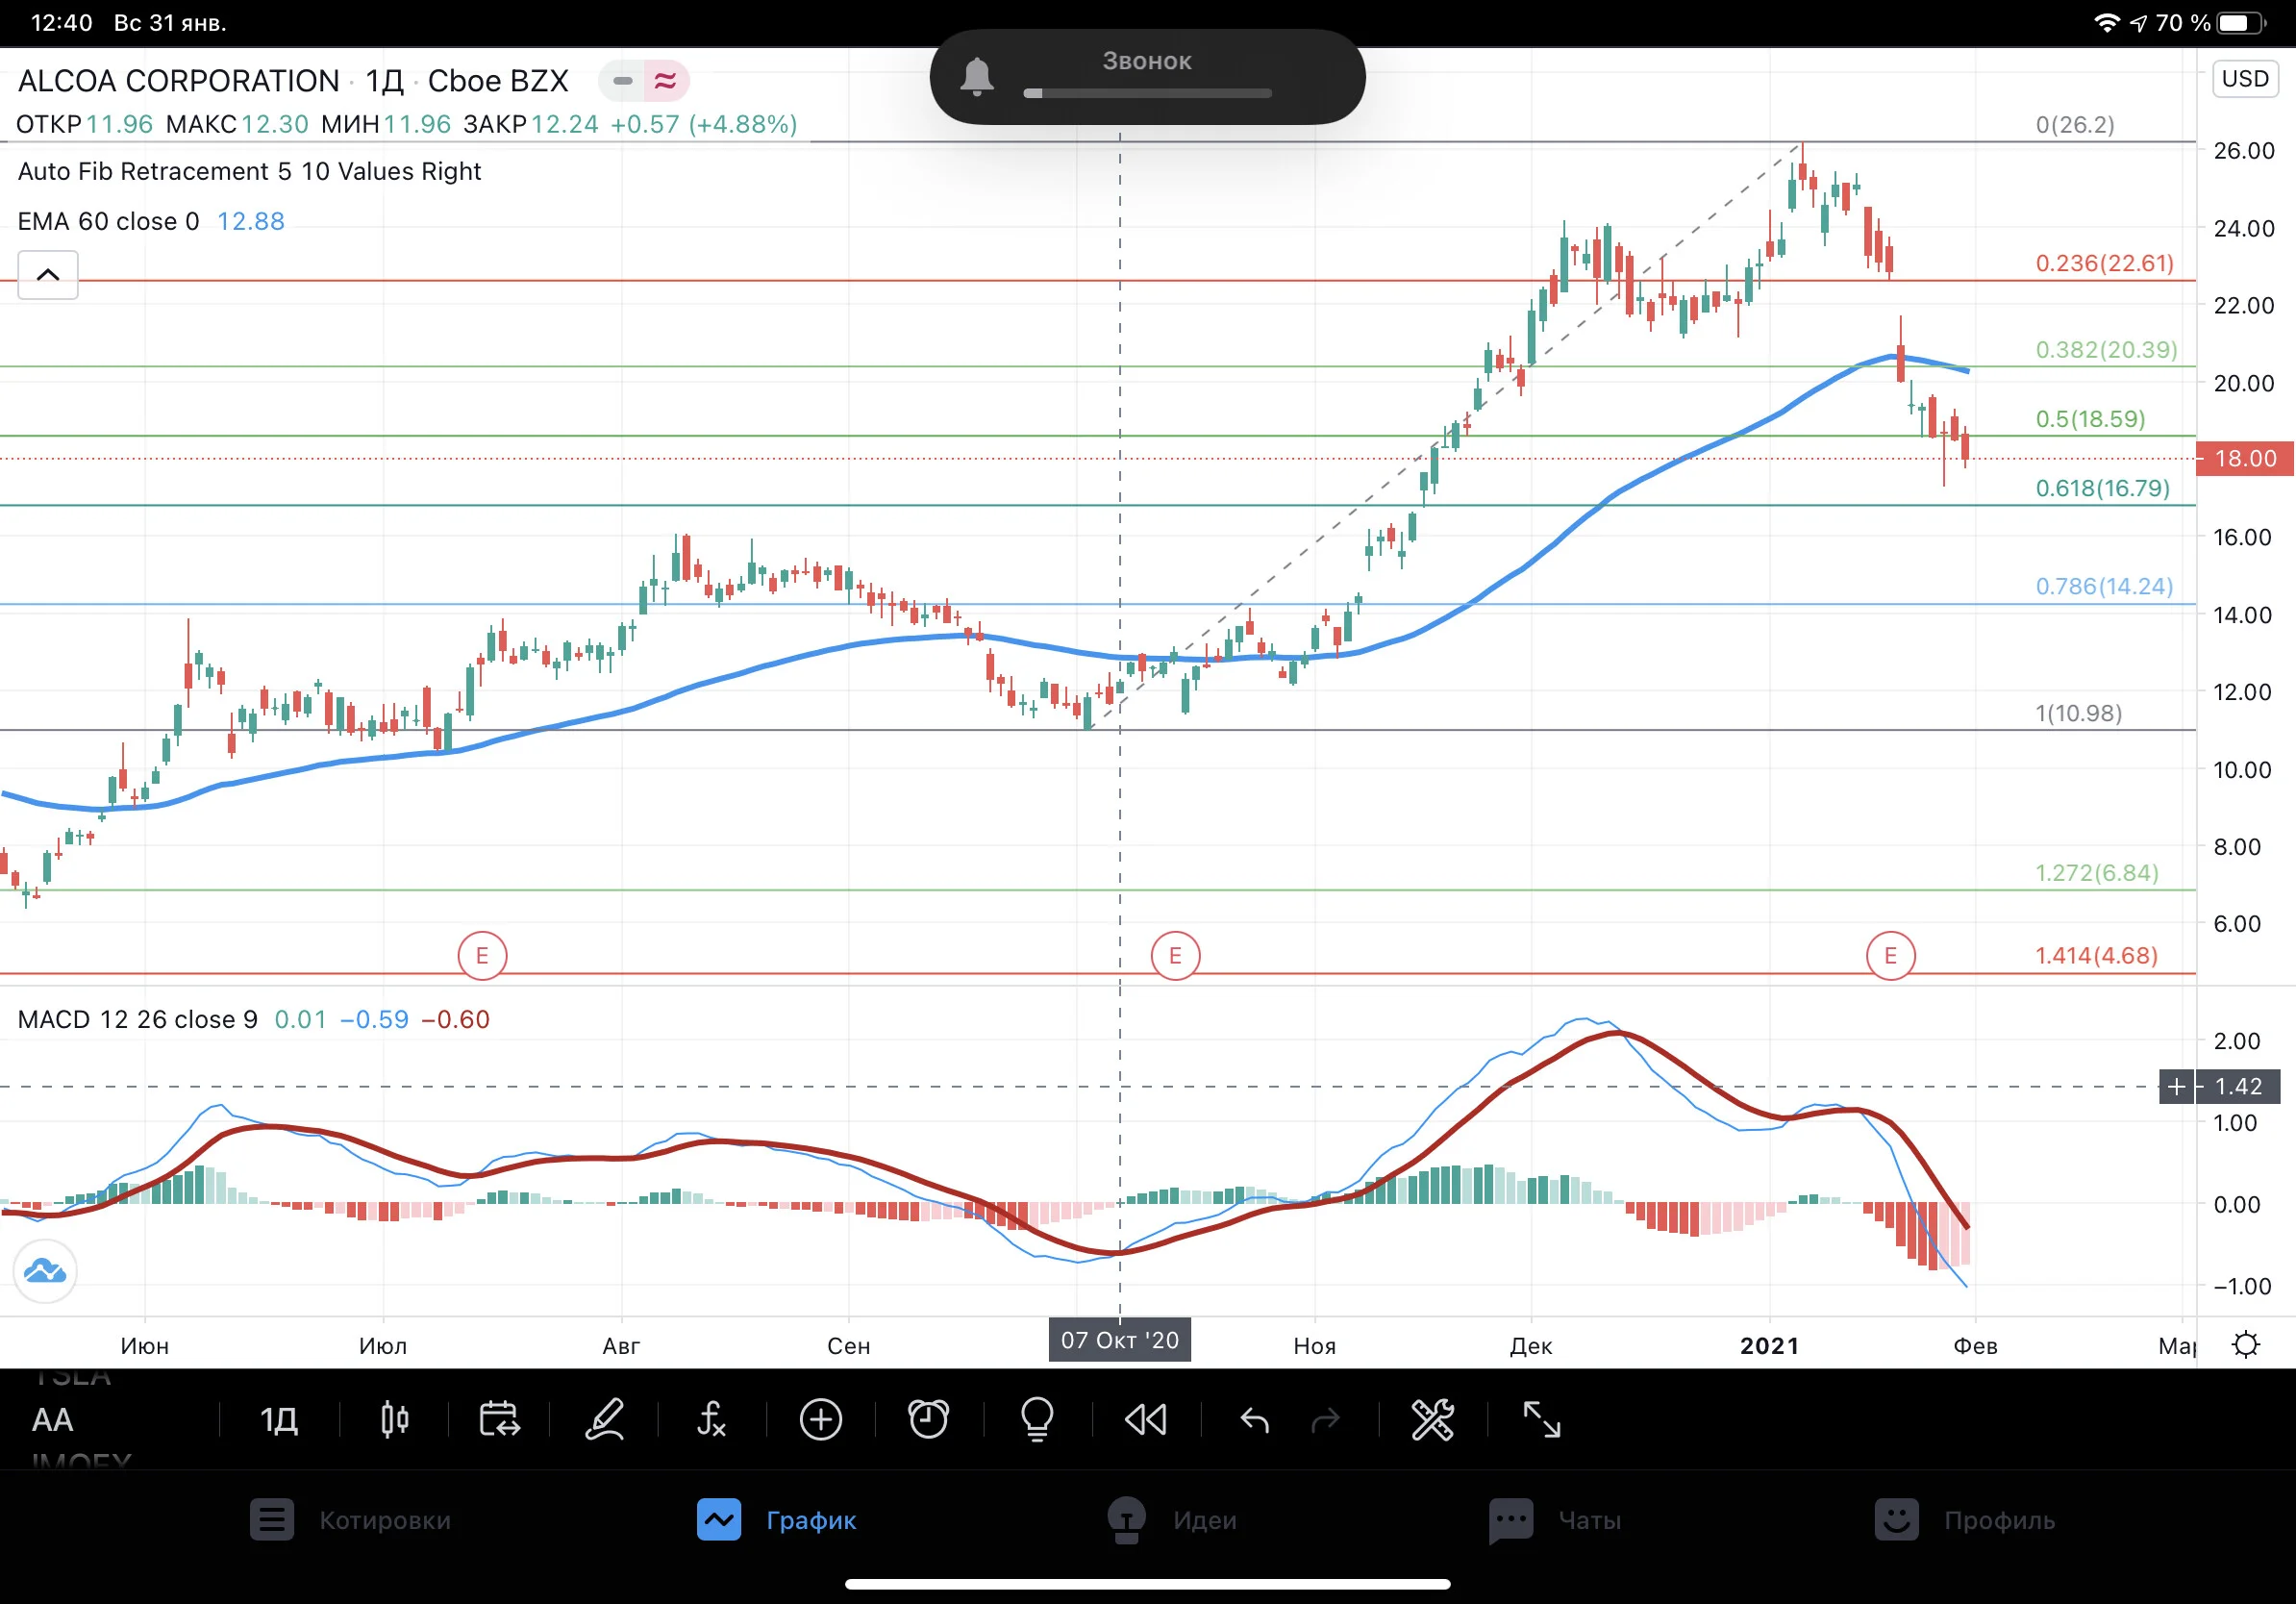Open the Профиль tab
The width and height of the screenshot is (2296, 1604).
coord(1965,1520)
